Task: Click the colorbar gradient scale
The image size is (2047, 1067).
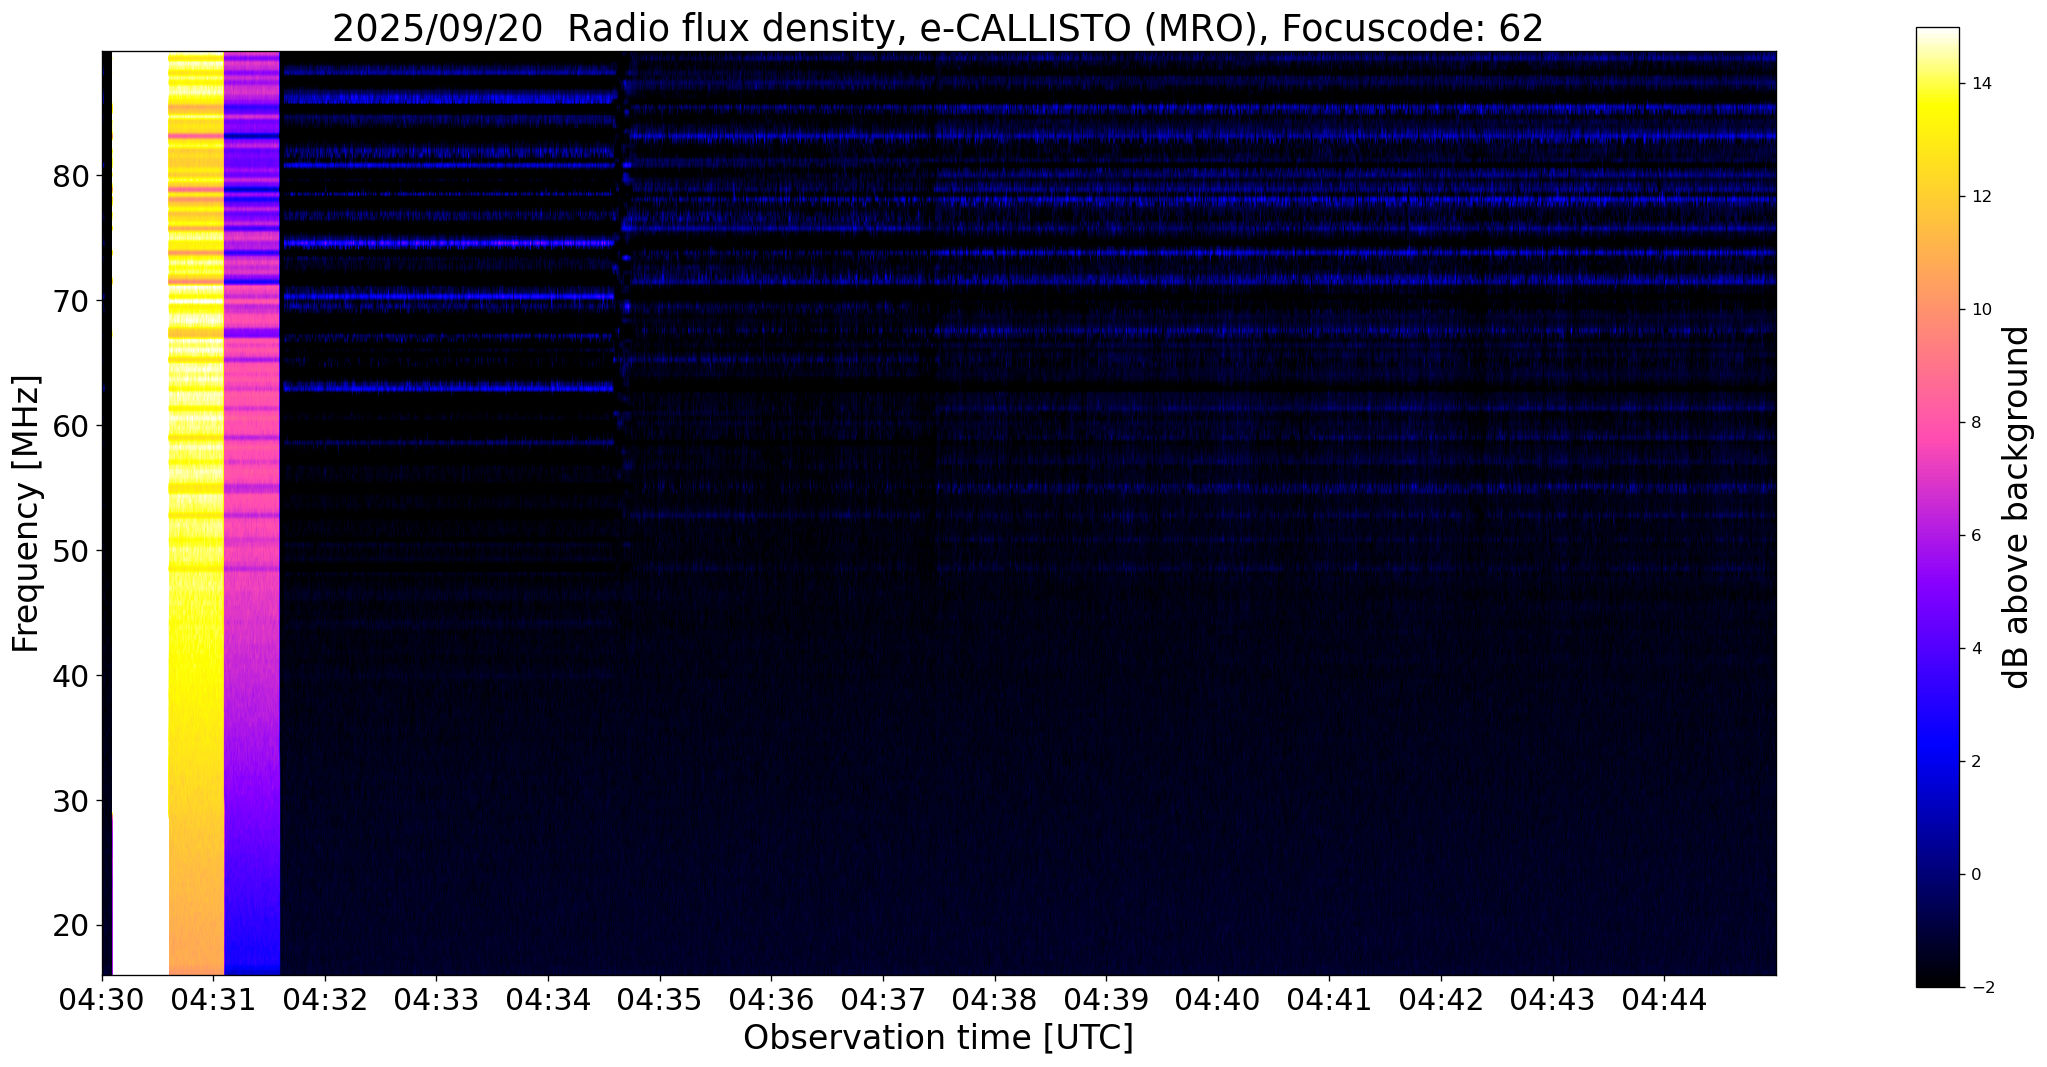Action: pyautogui.click(x=1937, y=507)
